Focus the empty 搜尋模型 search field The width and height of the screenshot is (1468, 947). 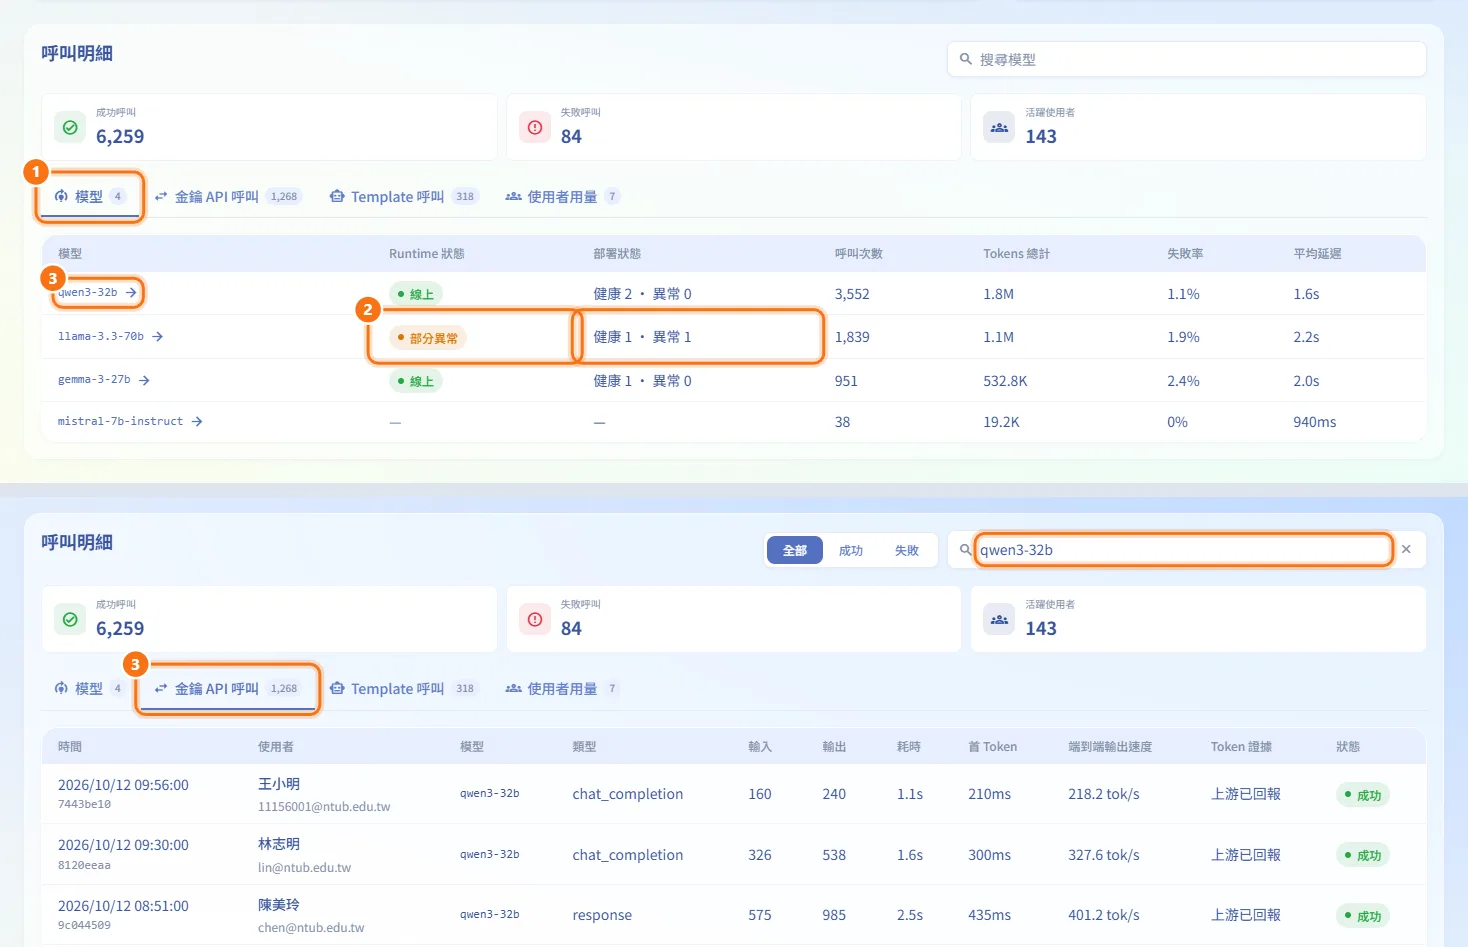(1186, 59)
